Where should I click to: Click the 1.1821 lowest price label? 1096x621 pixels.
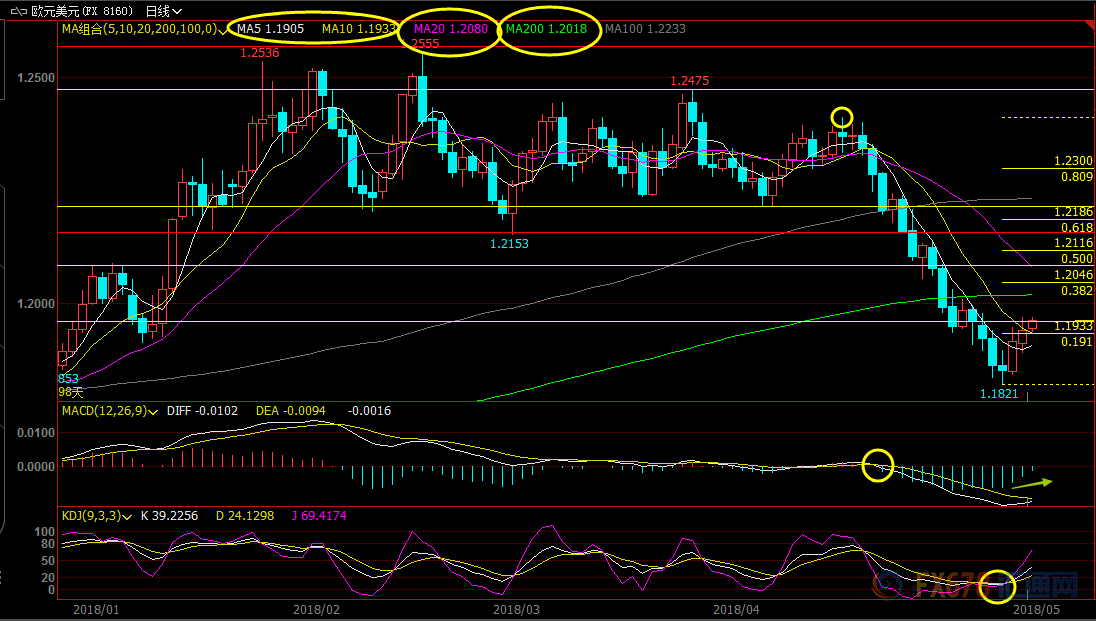click(998, 394)
